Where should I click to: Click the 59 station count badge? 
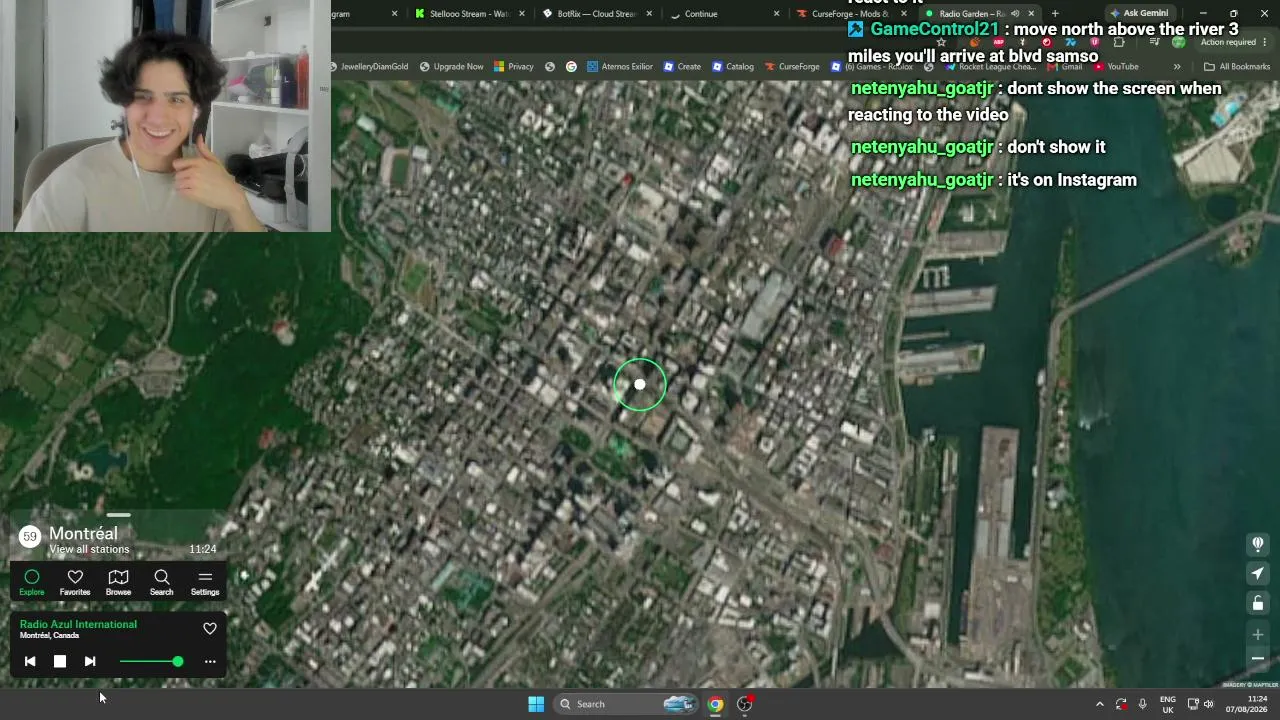click(x=30, y=537)
